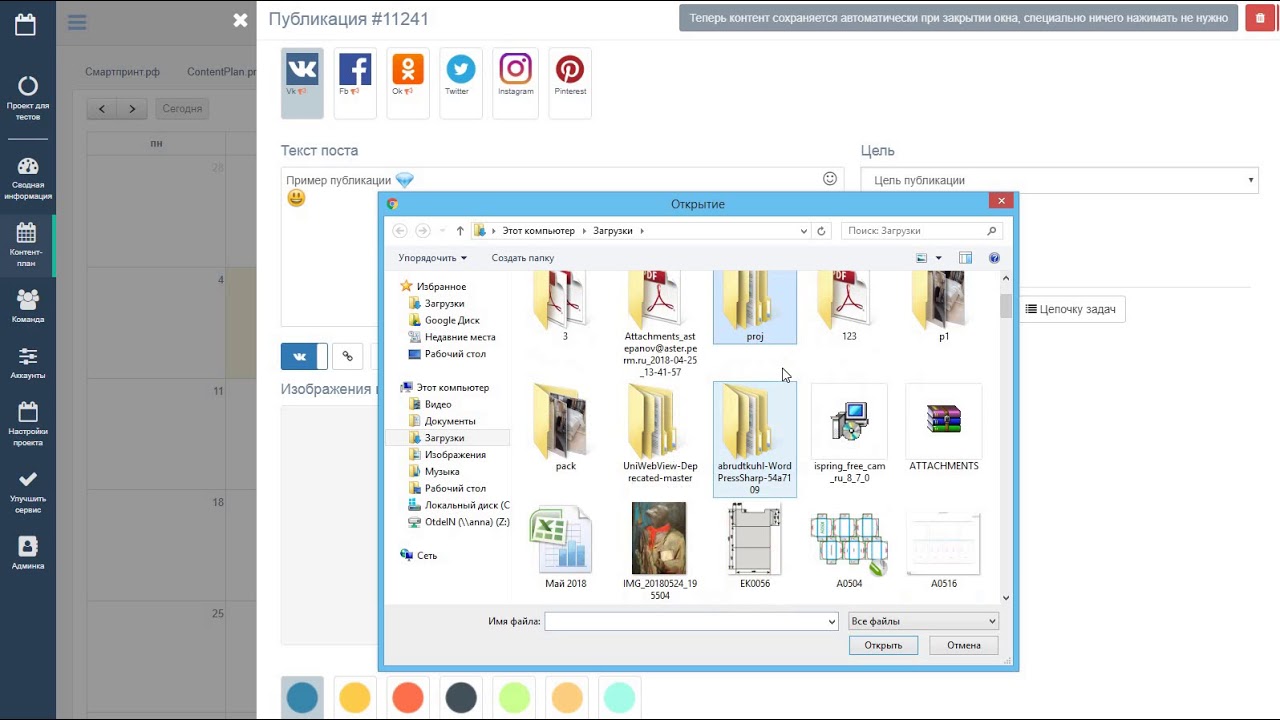
Task: Open Сводная информация in the sidebar
Action: click(x=28, y=178)
